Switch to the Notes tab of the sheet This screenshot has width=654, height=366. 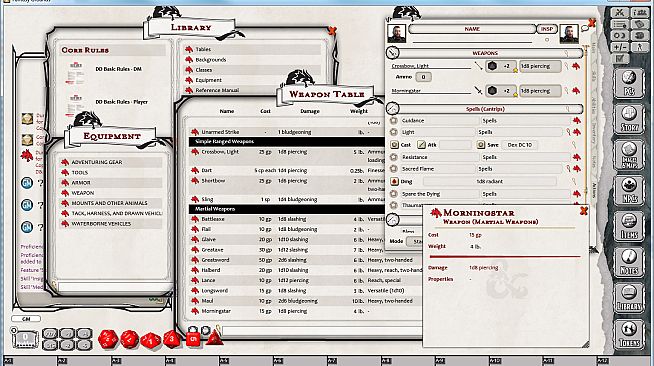point(594,161)
